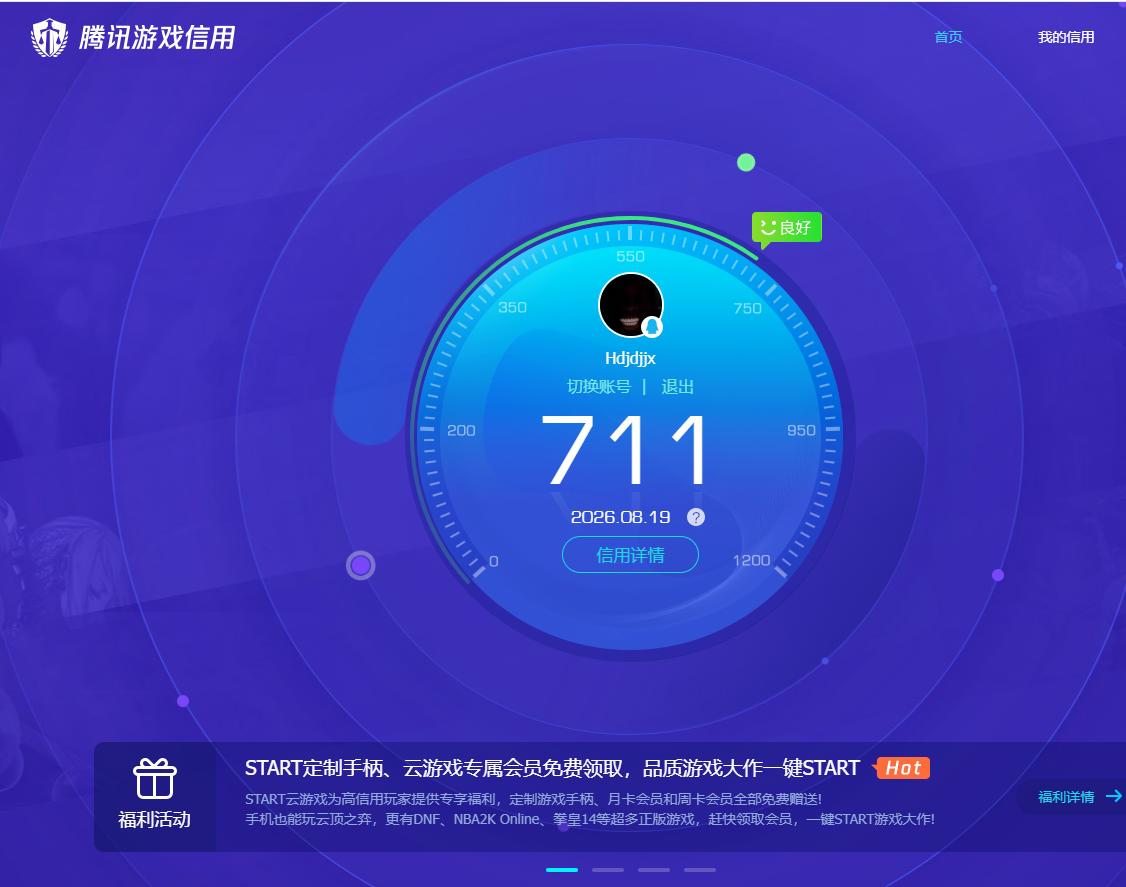Open the 首页 navigation tab
Screen dimensions: 1126x887
(948, 37)
